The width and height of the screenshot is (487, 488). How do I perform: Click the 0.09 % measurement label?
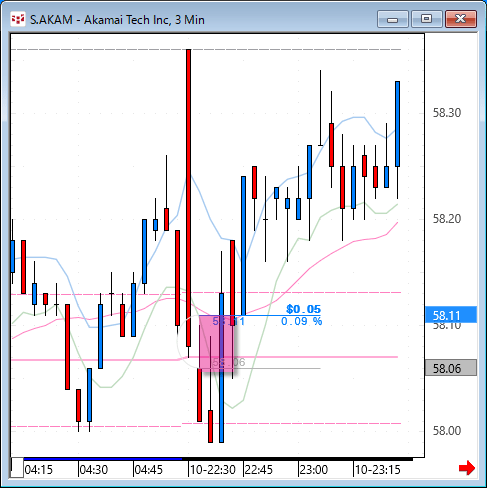302,321
